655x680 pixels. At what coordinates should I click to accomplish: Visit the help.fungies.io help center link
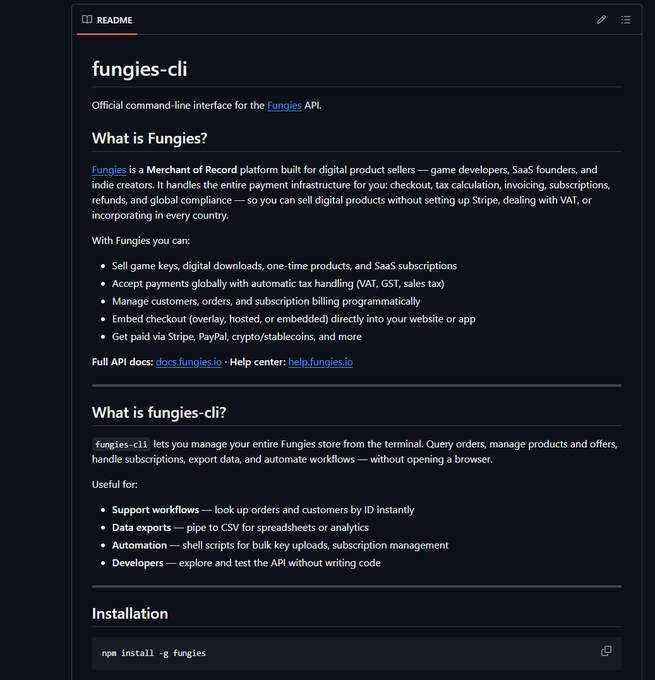coord(320,362)
